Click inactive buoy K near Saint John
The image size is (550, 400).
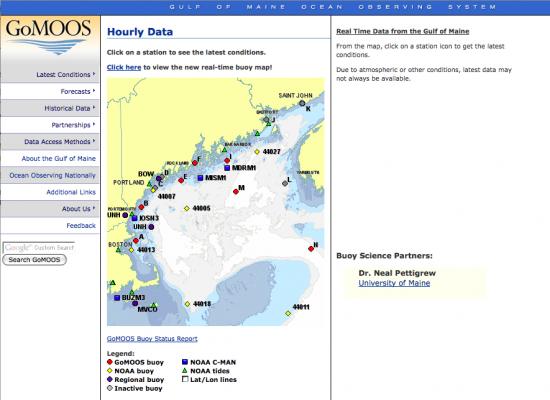click(x=302, y=103)
